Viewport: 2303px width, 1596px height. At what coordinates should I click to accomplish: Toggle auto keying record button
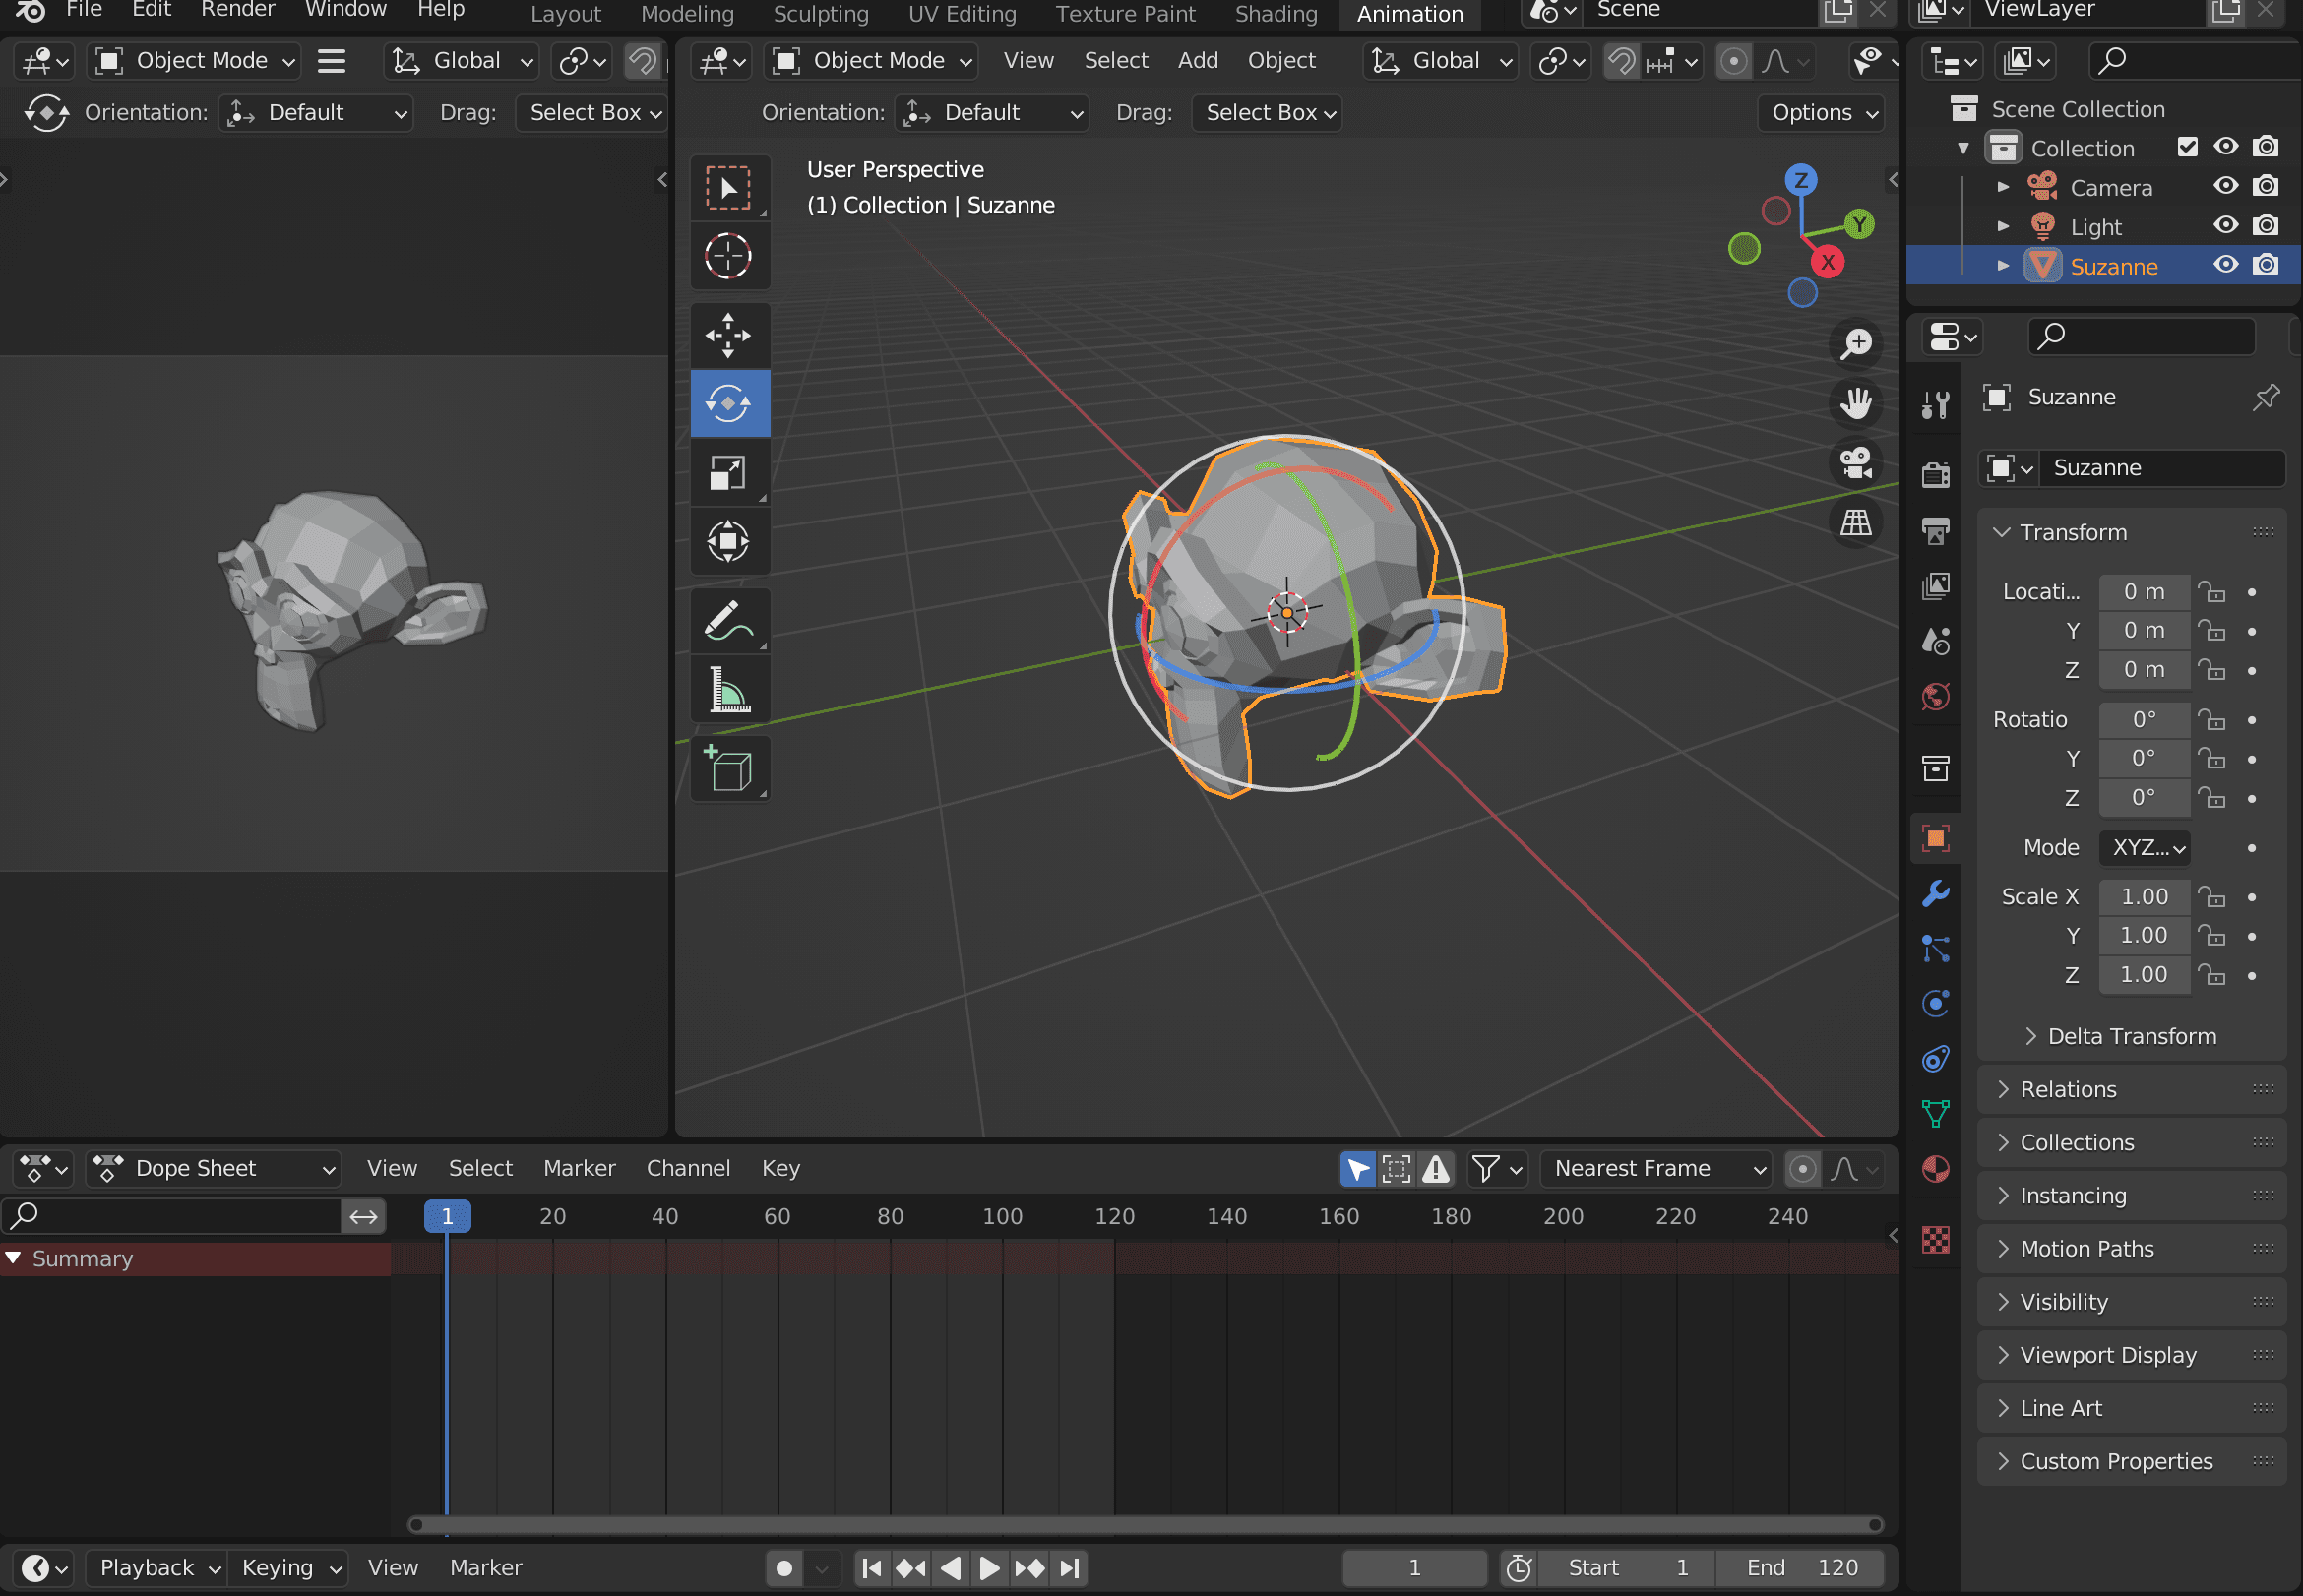(x=784, y=1568)
